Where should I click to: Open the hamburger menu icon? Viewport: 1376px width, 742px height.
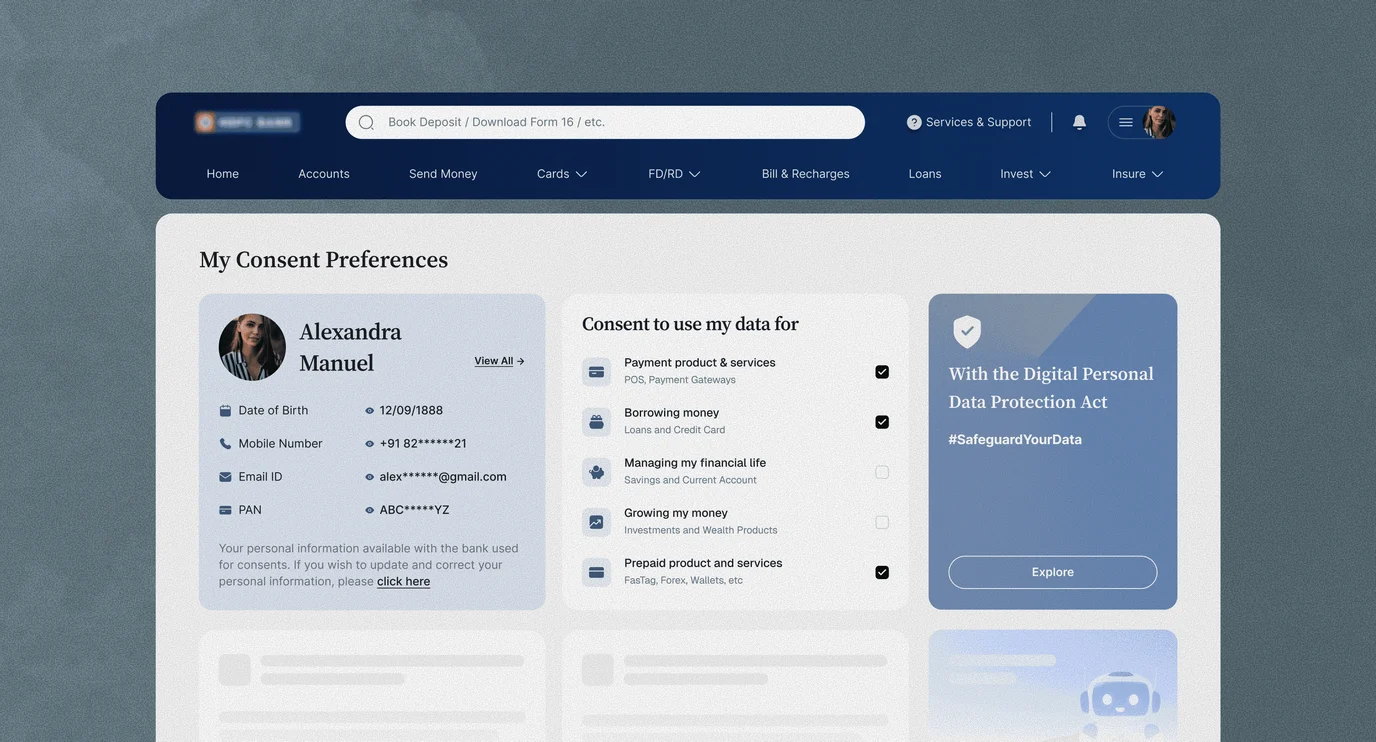coord(1126,122)
